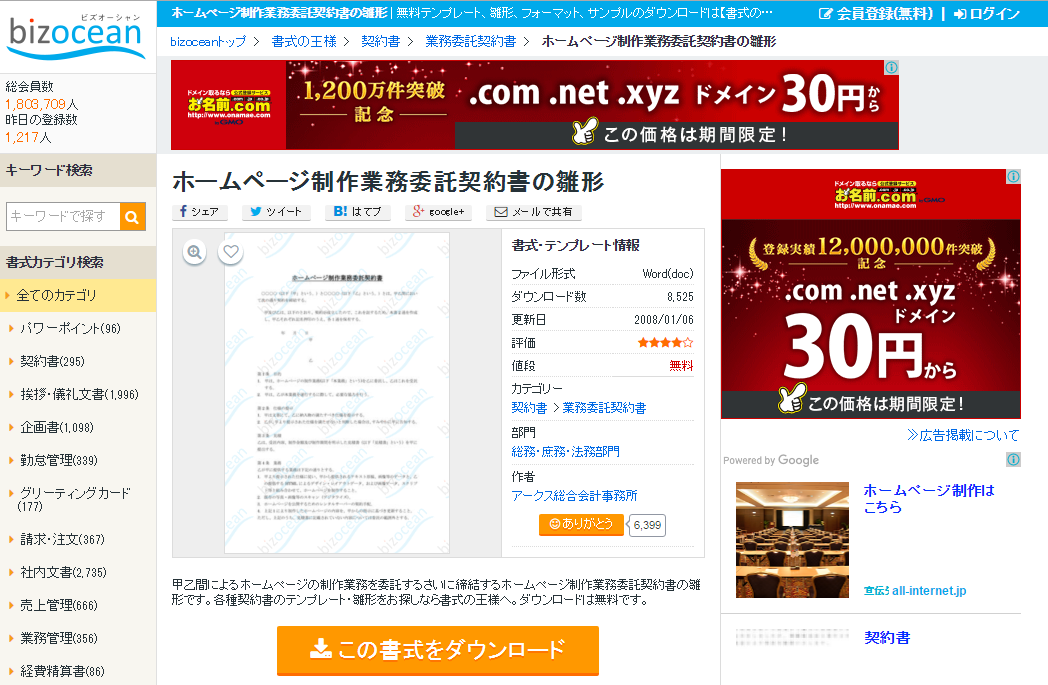Open 広告掲載について link
The image size is (1048, 685).
963,435
